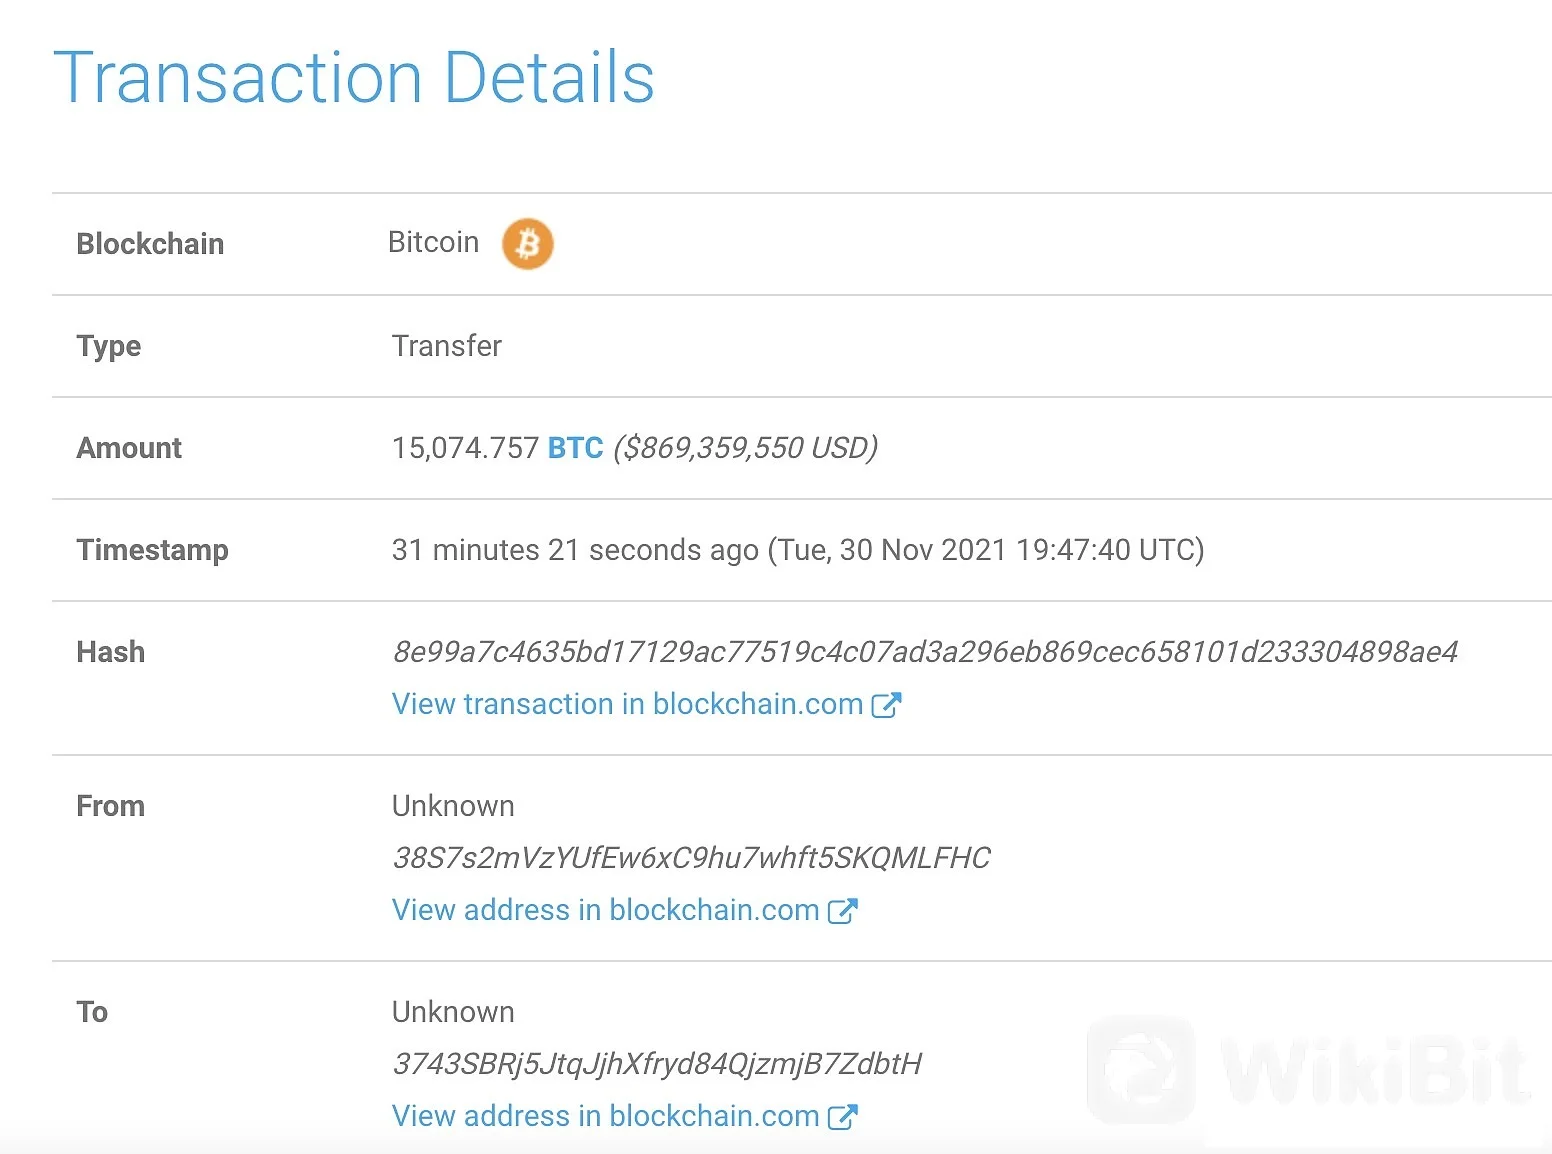
Task: Click external-link icon next to To address link
Action: coord(843,1117)
